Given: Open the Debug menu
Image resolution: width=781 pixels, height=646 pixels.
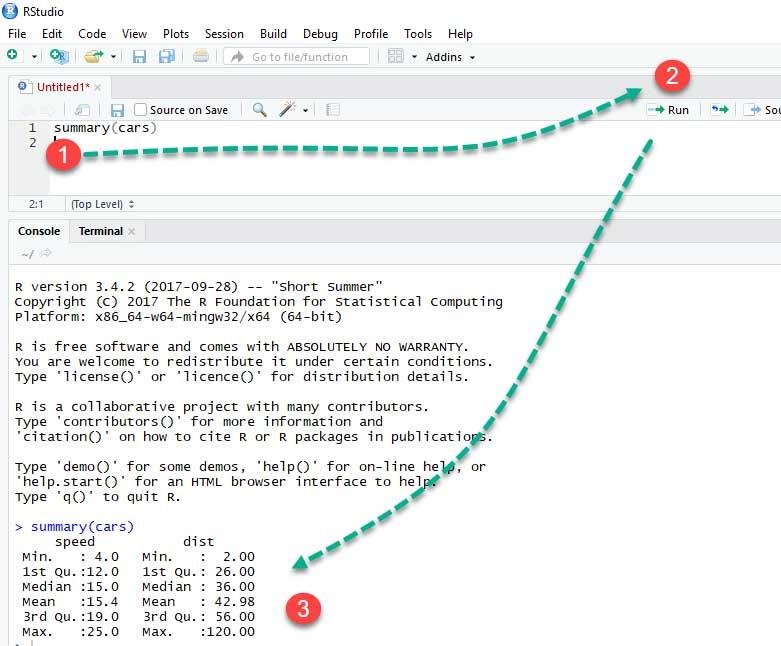Looking at the screenshot, I should click(x=320, y=34).
